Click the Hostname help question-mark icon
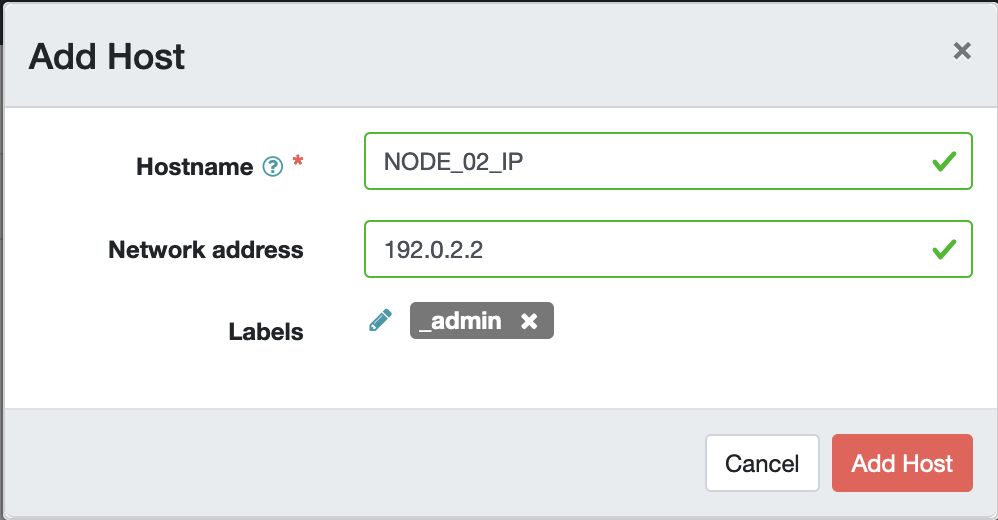The width and height of the screenshot is (998, 520). coord(272,167)
